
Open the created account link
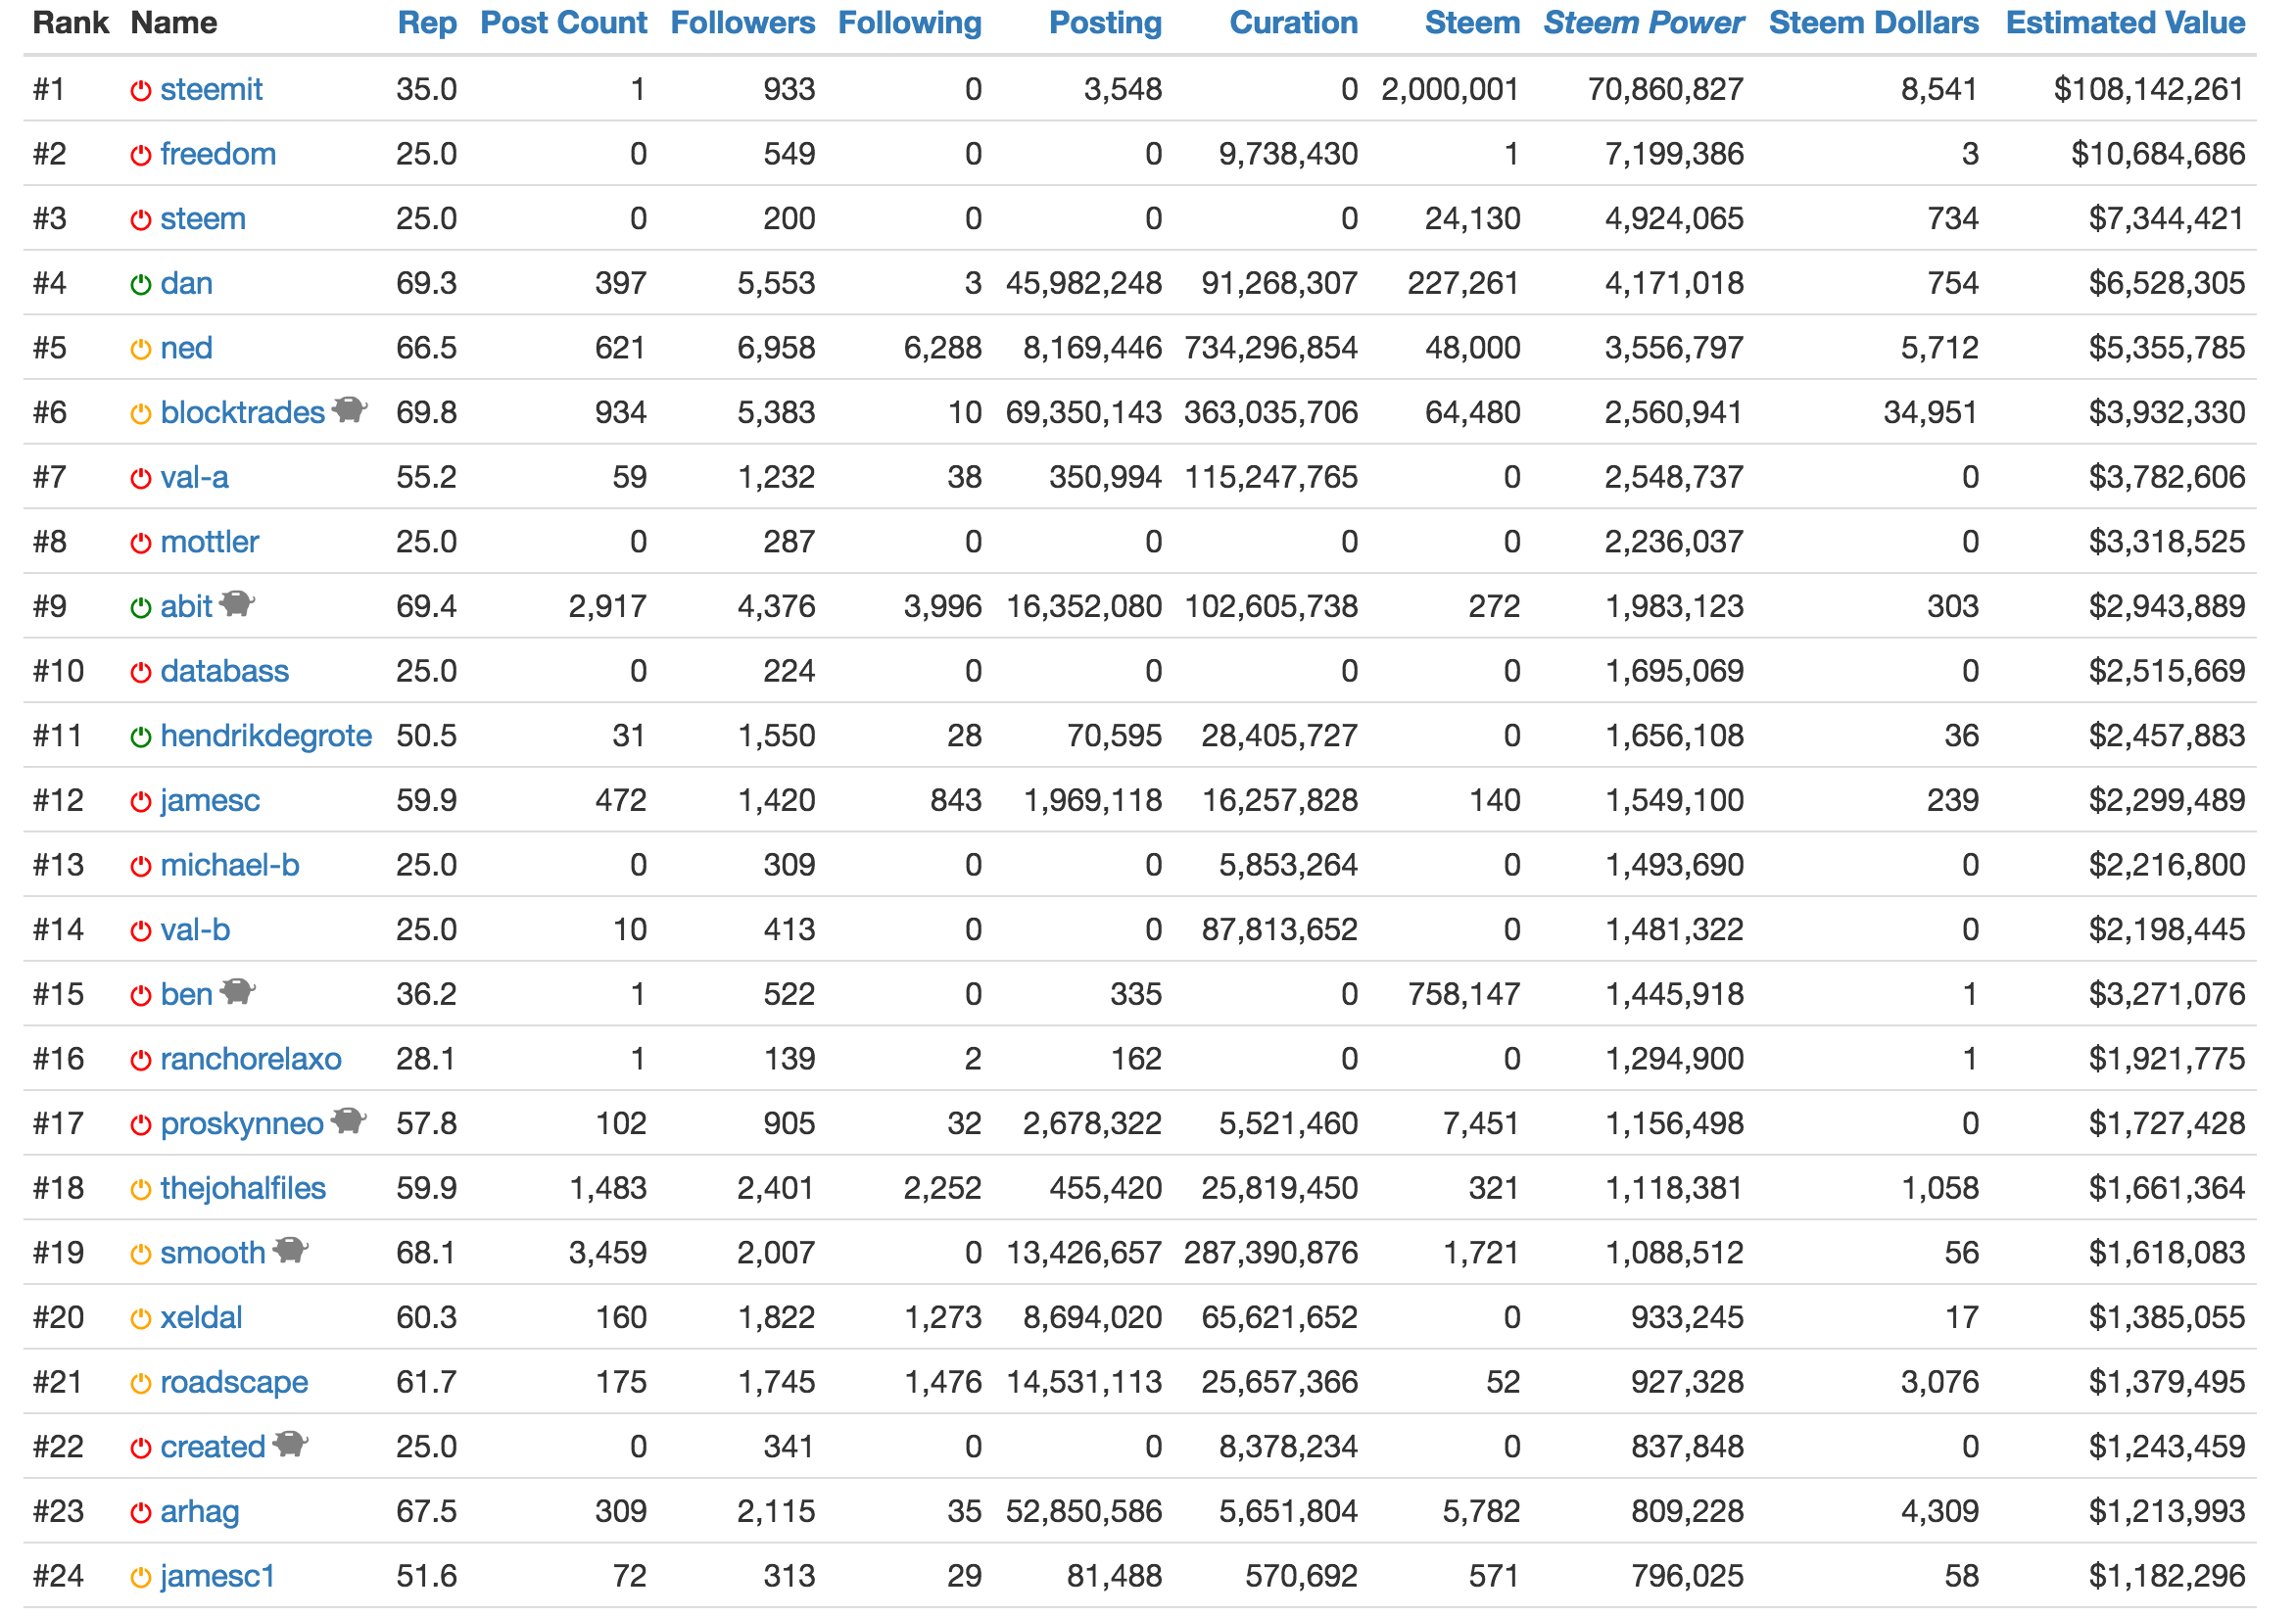213,1448
